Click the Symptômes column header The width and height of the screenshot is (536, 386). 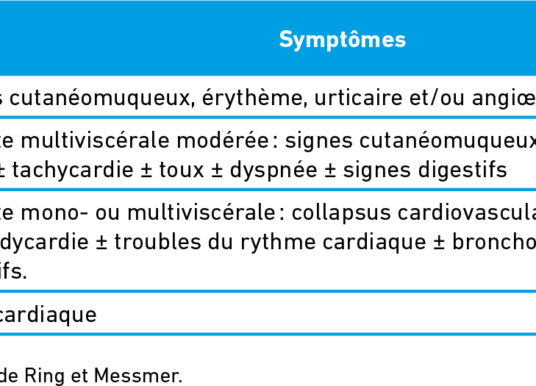342,40
